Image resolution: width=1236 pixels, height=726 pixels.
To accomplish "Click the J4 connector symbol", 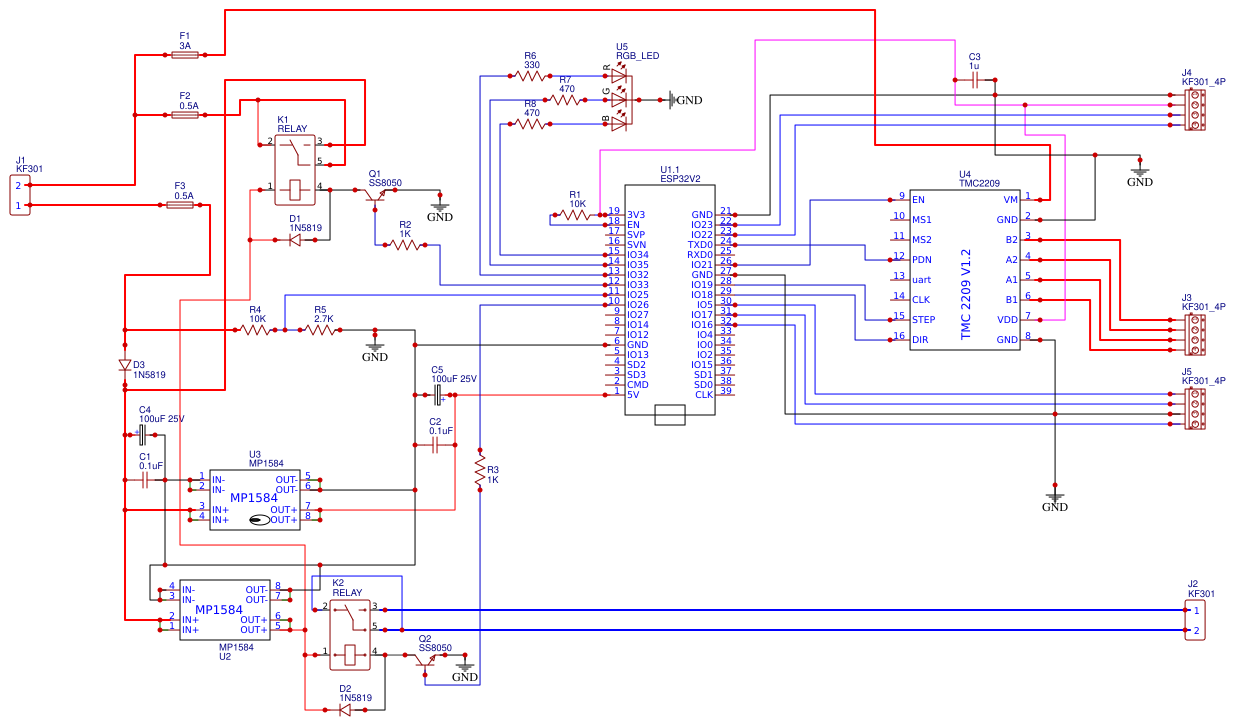I will pos(1194,110).
